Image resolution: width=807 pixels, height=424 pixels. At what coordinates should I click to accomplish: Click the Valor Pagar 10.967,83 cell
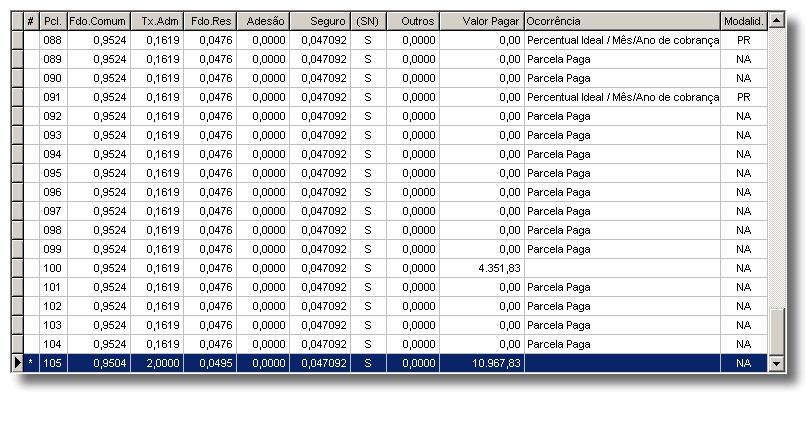pos(482,363)
